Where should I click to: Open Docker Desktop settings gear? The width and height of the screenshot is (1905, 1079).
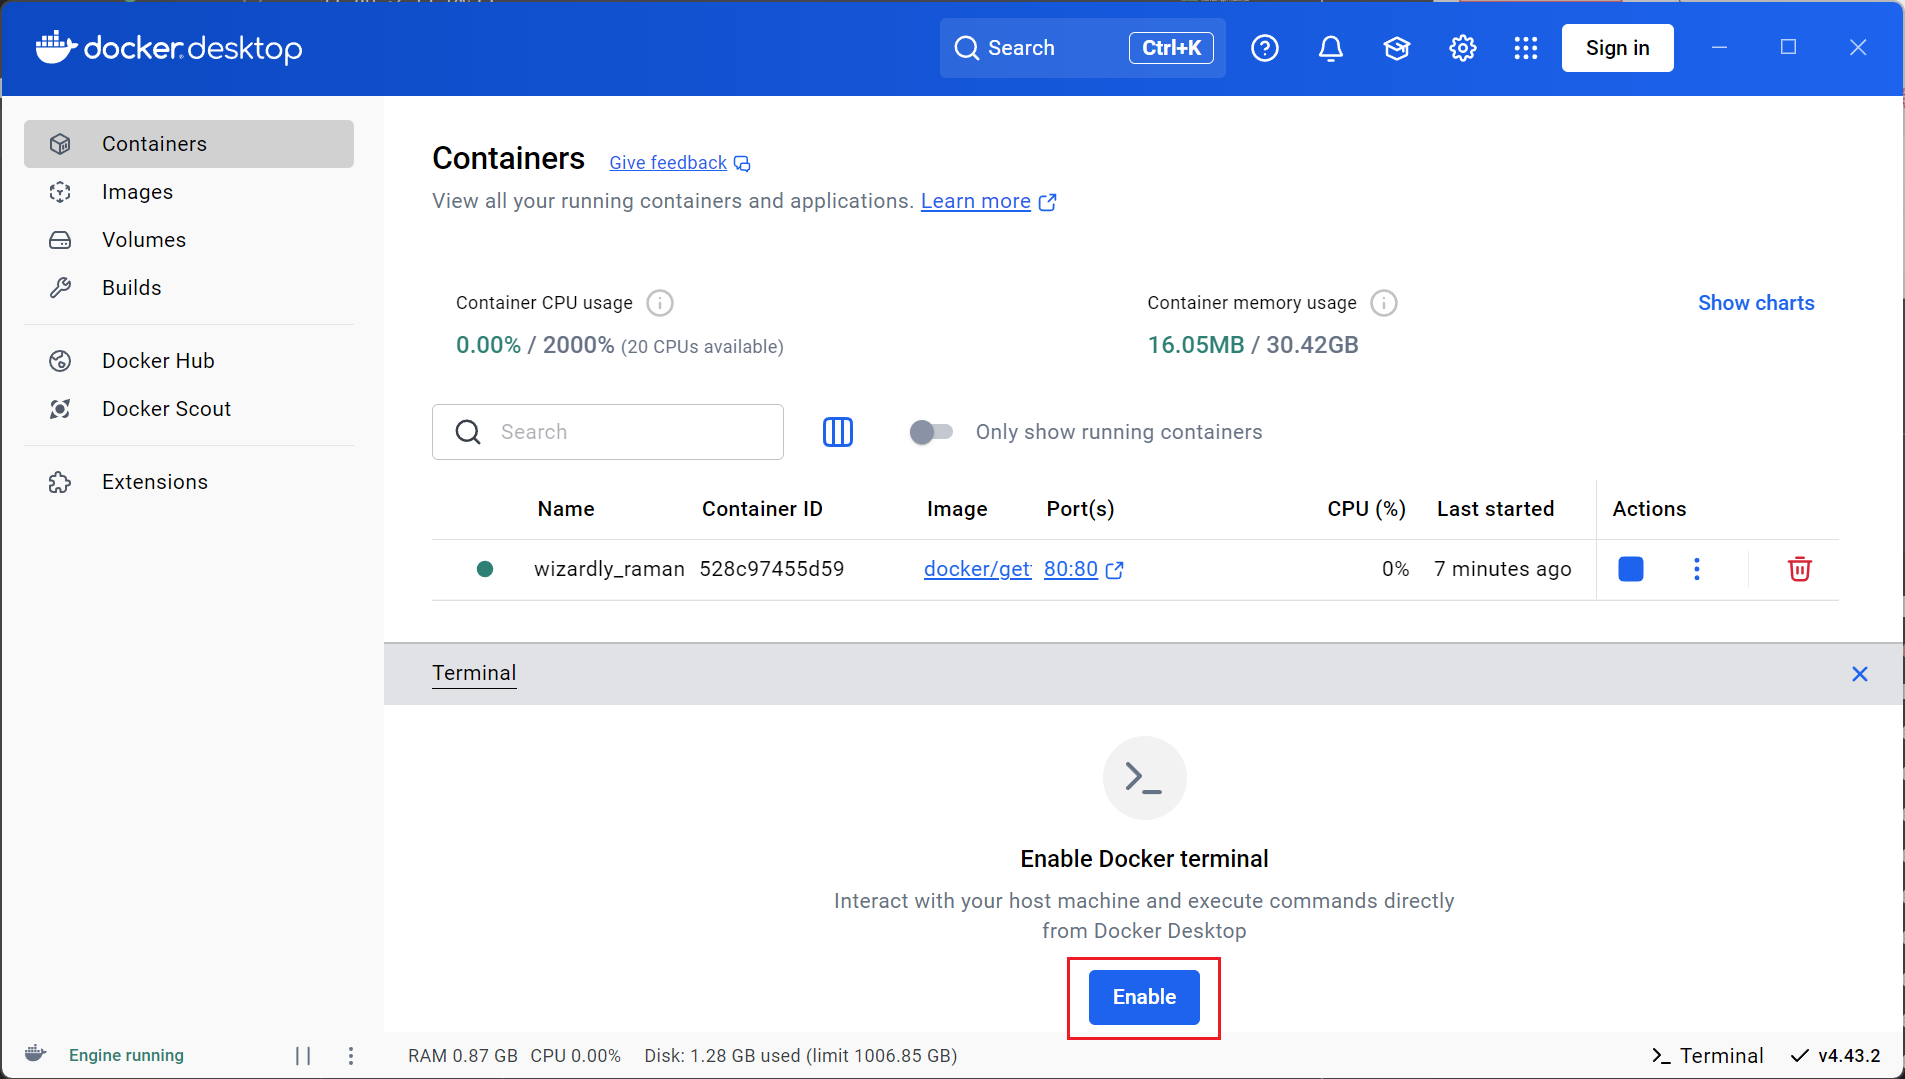coord(1461,47)
